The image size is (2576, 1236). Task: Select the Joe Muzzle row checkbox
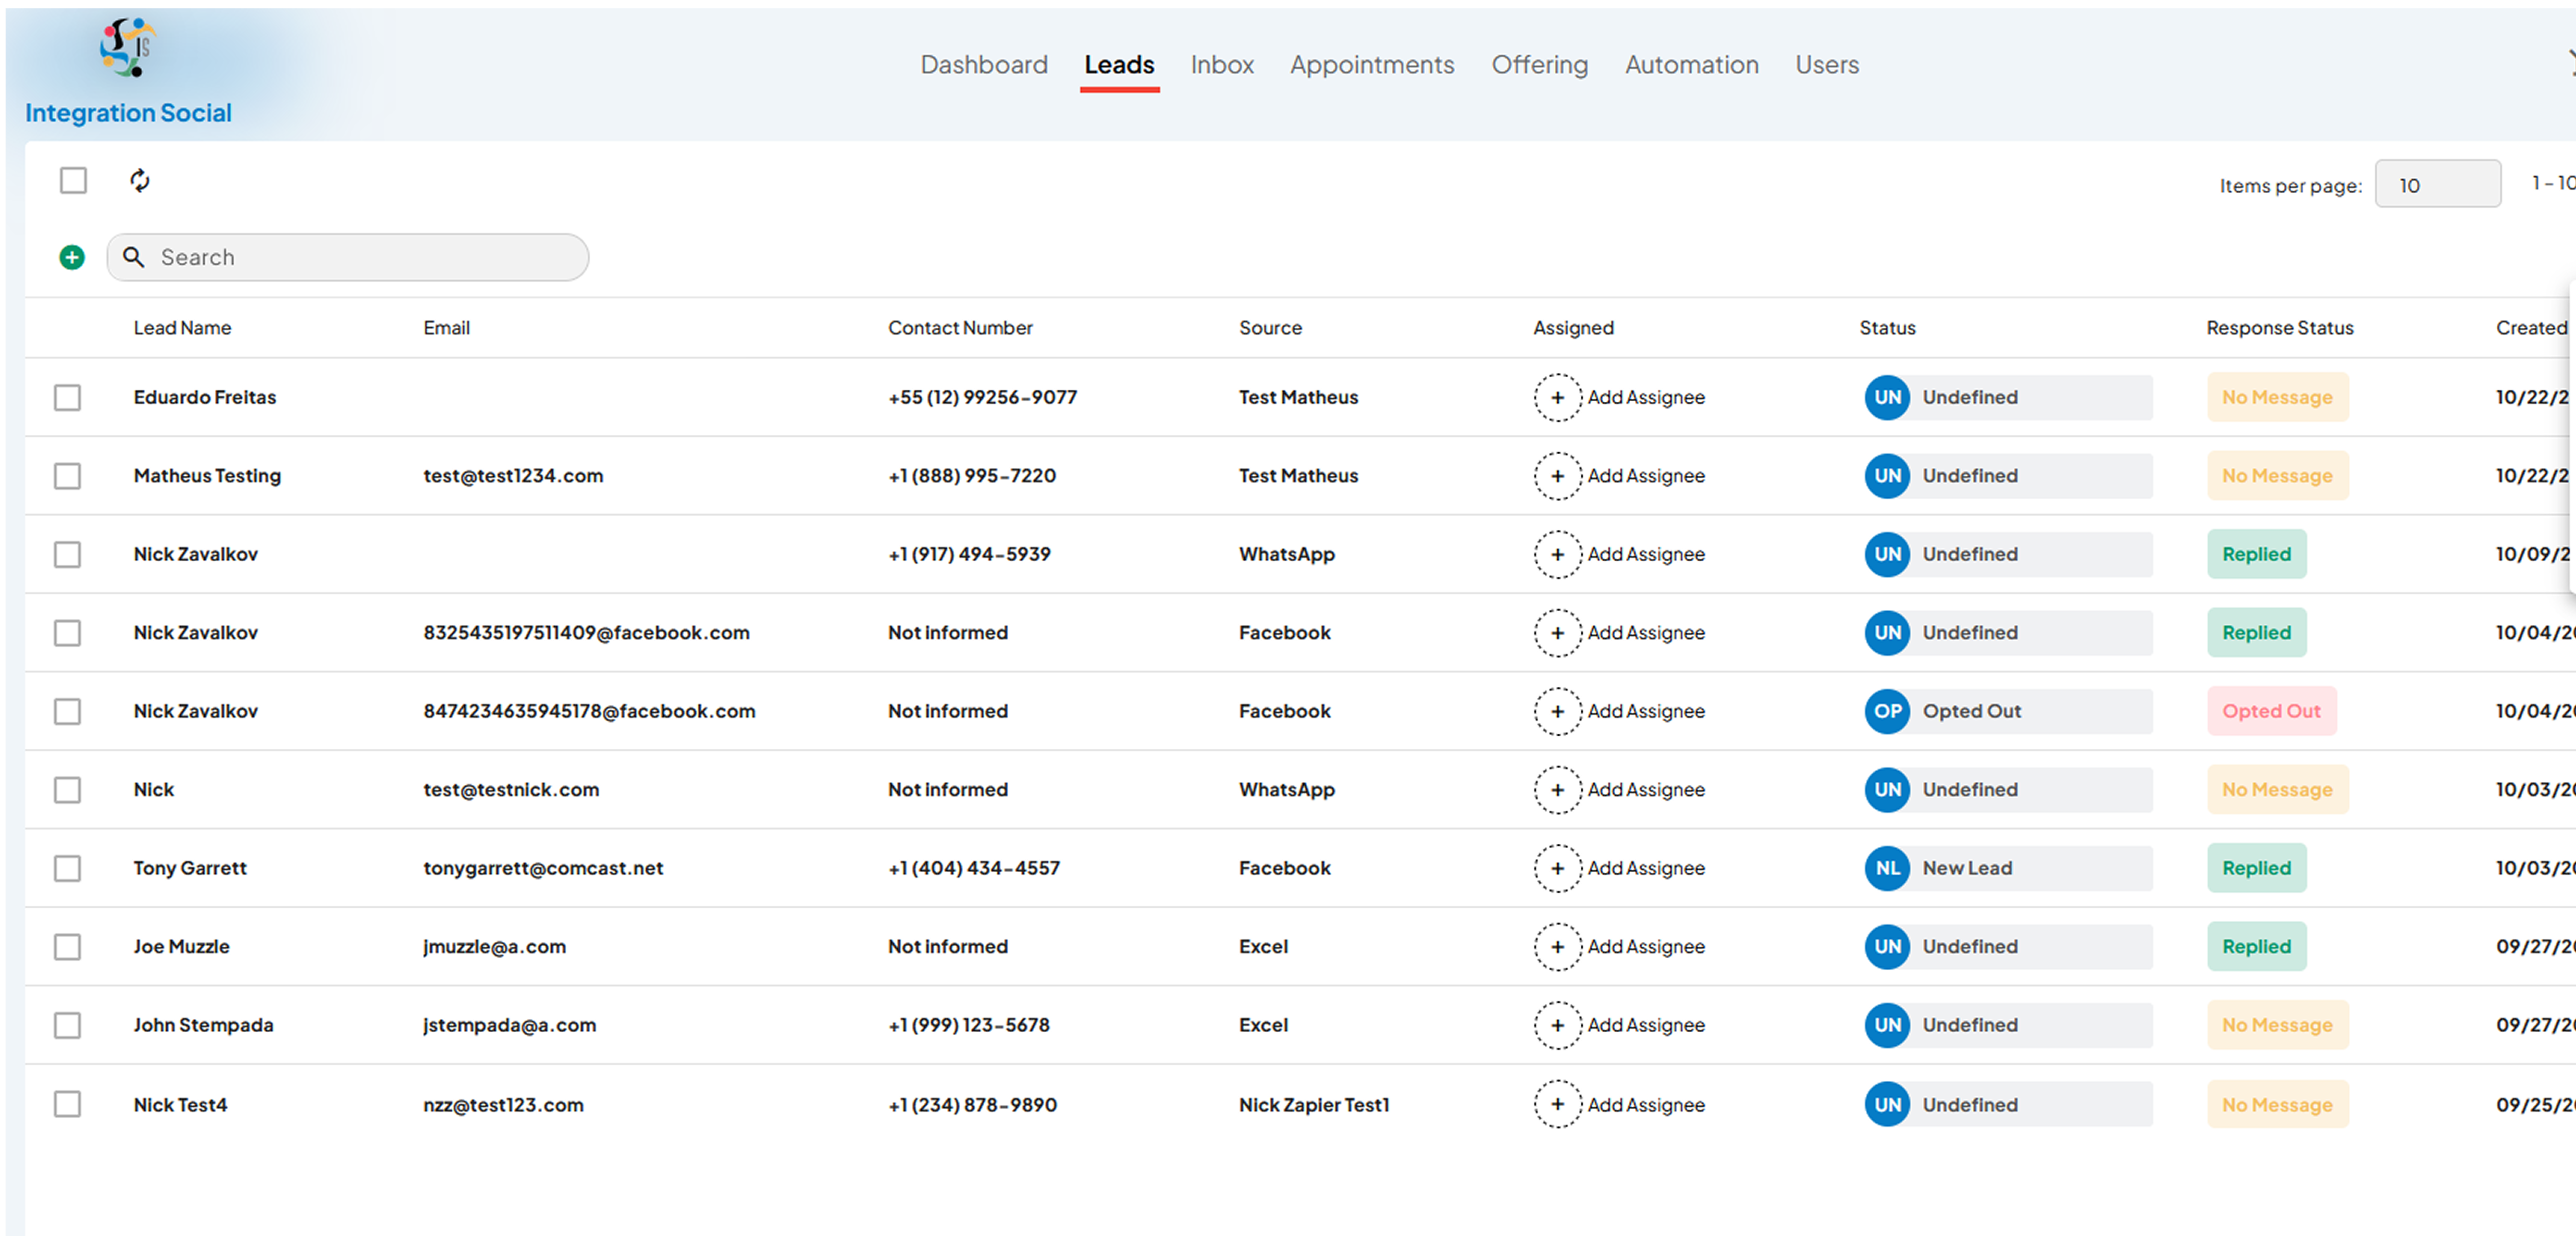67,947
